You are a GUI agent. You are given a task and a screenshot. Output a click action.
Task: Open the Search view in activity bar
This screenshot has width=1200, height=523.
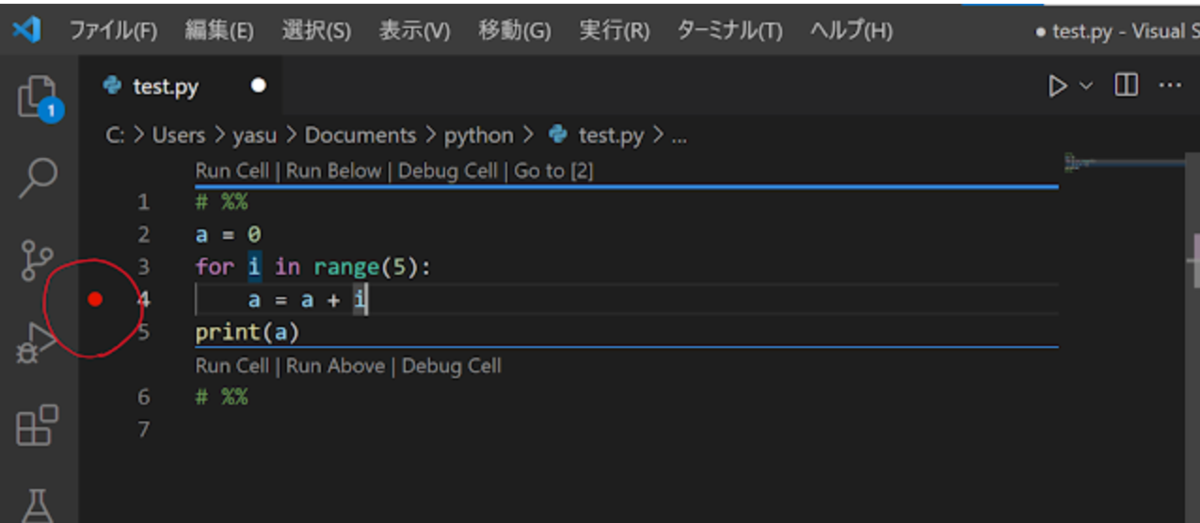tap(39, 177)
